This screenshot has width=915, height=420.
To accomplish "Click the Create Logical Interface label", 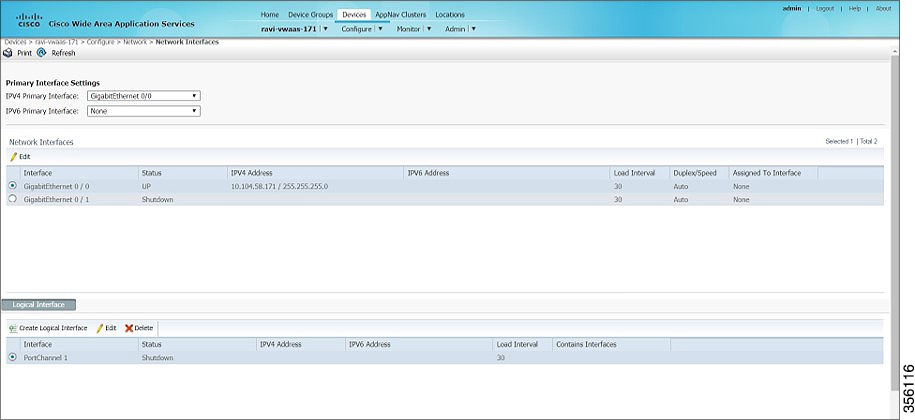I will click(x=53, y=328).
